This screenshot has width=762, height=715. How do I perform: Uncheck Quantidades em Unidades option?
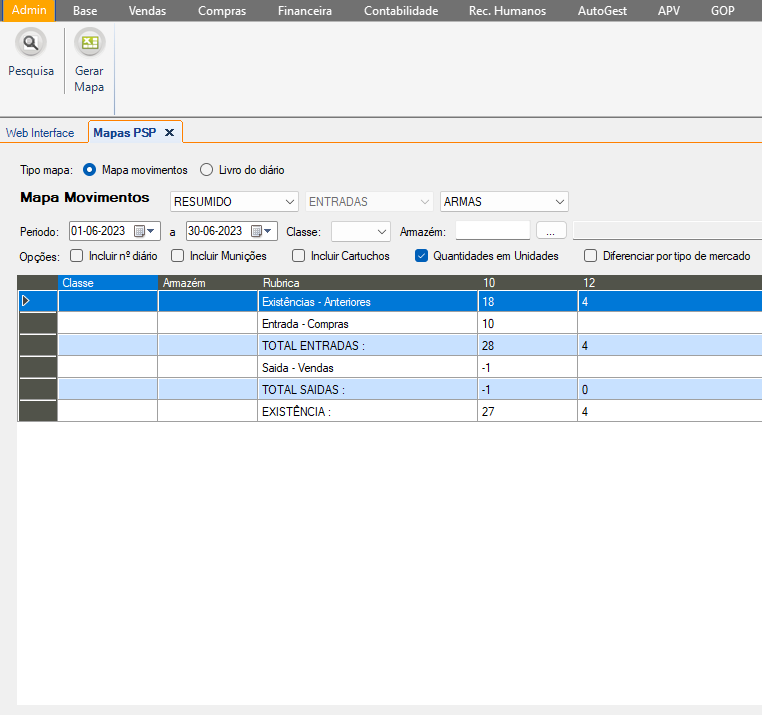click(x=421, y=256)
